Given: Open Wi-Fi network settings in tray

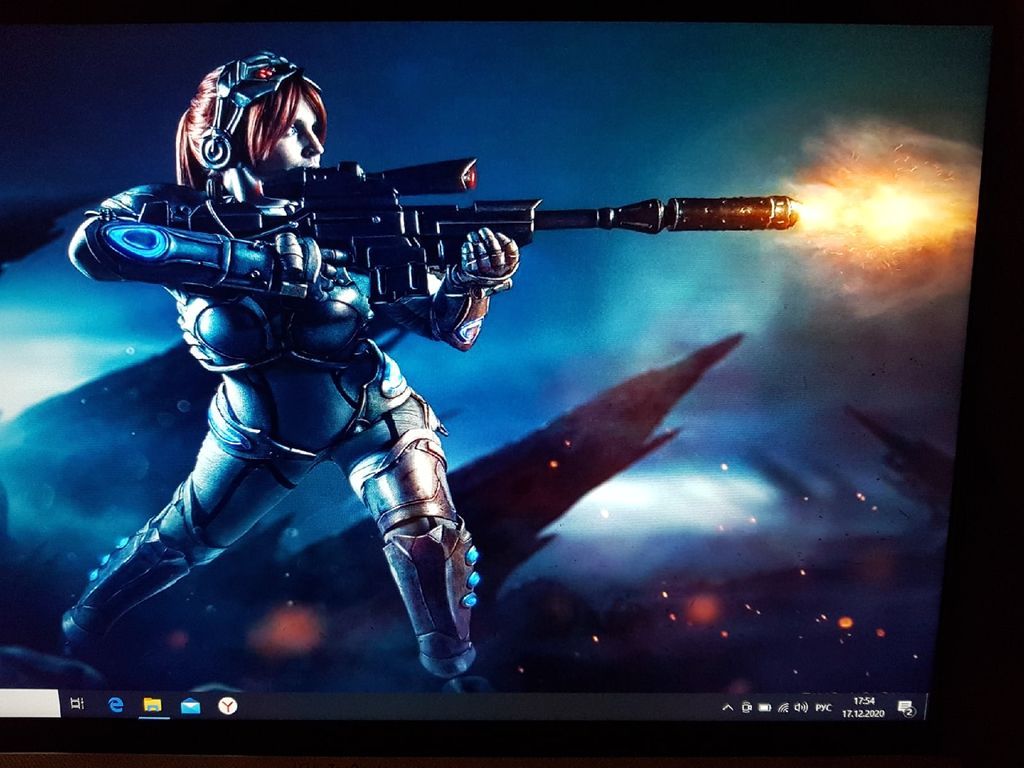Looking at the screenshot, I should [x=784, y=707].
